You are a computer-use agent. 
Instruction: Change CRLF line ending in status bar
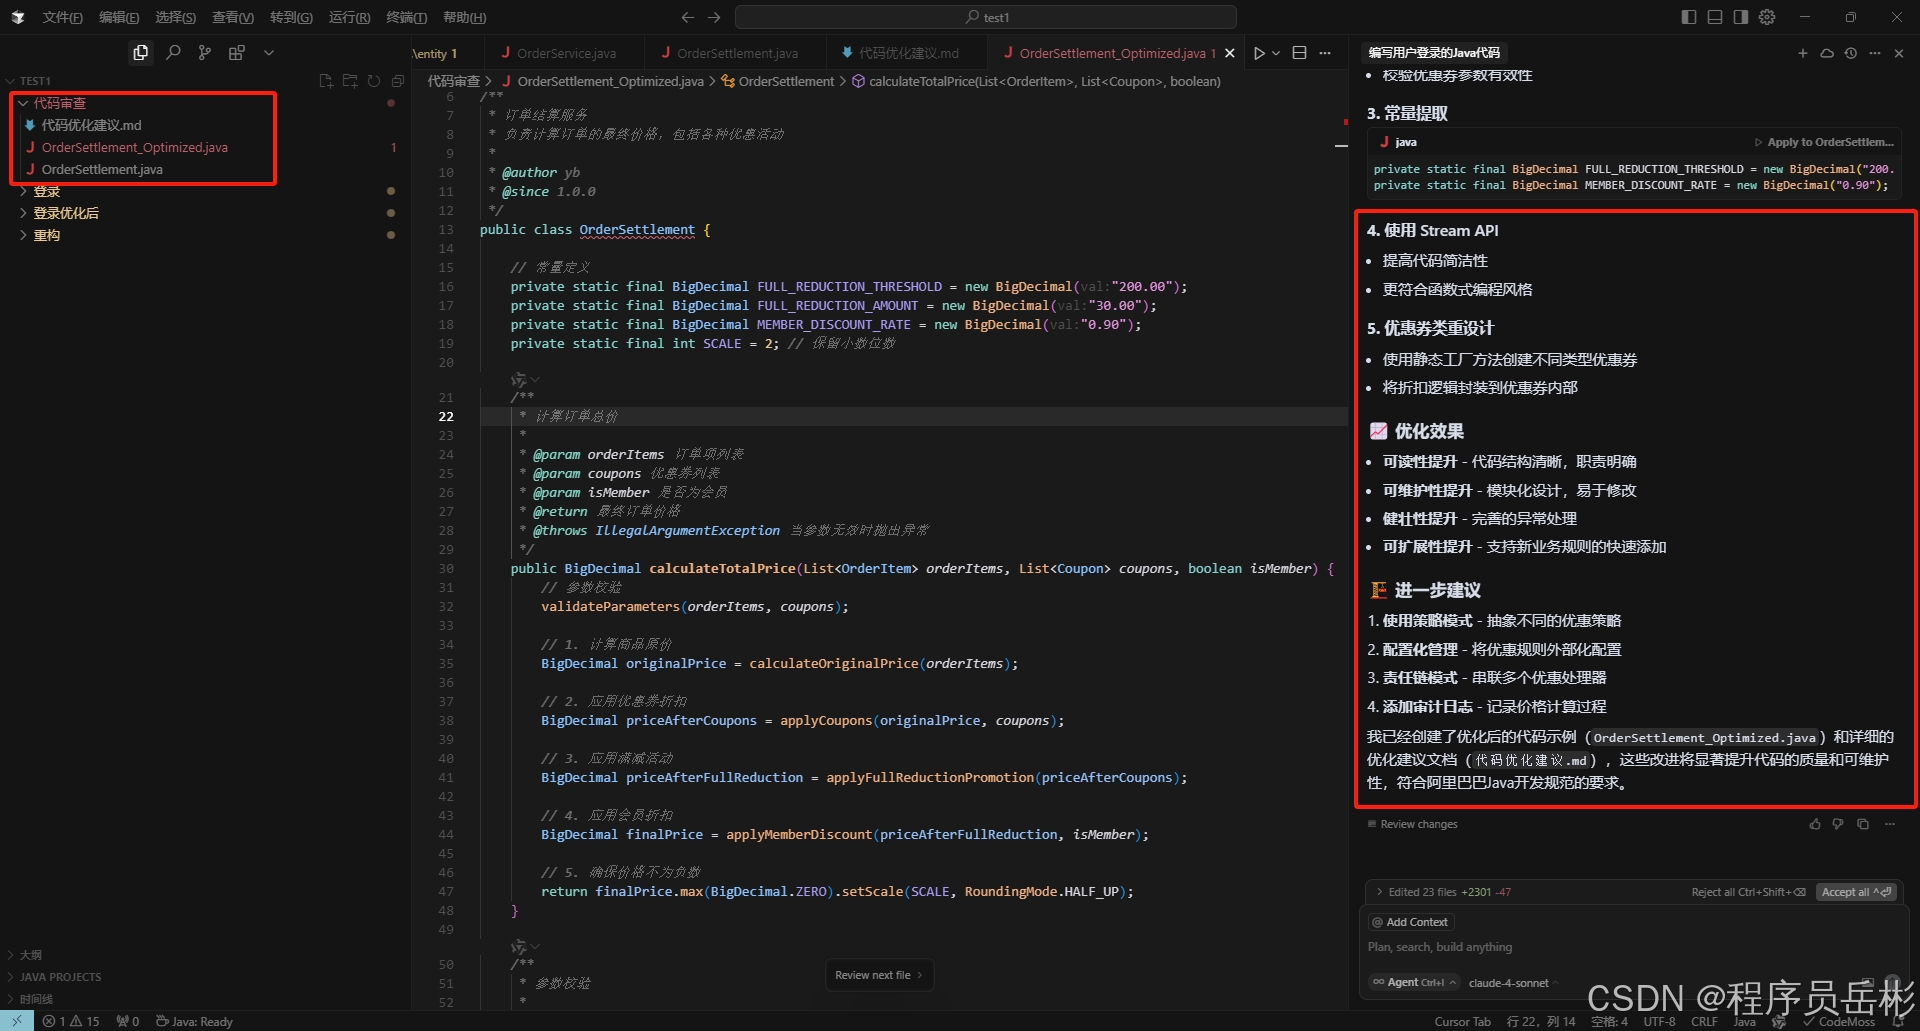(1704, 1021)
